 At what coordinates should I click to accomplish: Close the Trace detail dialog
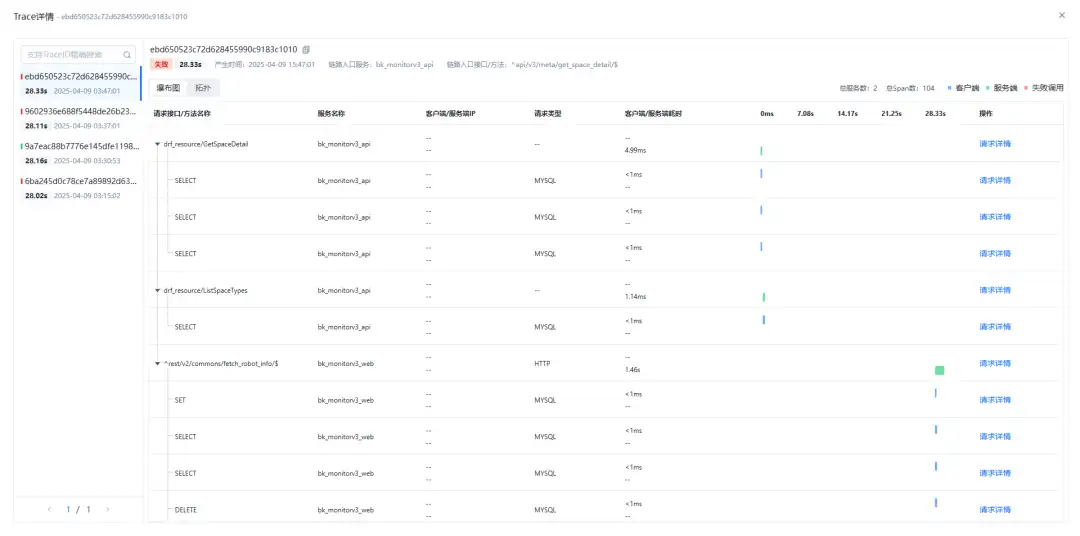1061,15
